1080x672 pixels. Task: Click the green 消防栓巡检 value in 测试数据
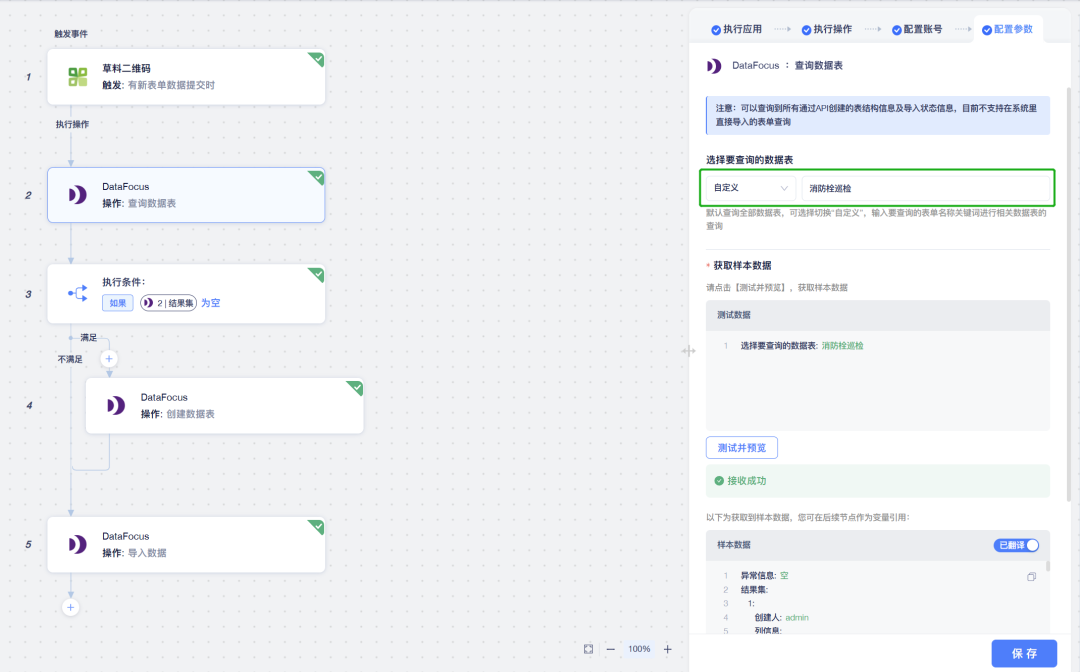click(x=842, y=346)
